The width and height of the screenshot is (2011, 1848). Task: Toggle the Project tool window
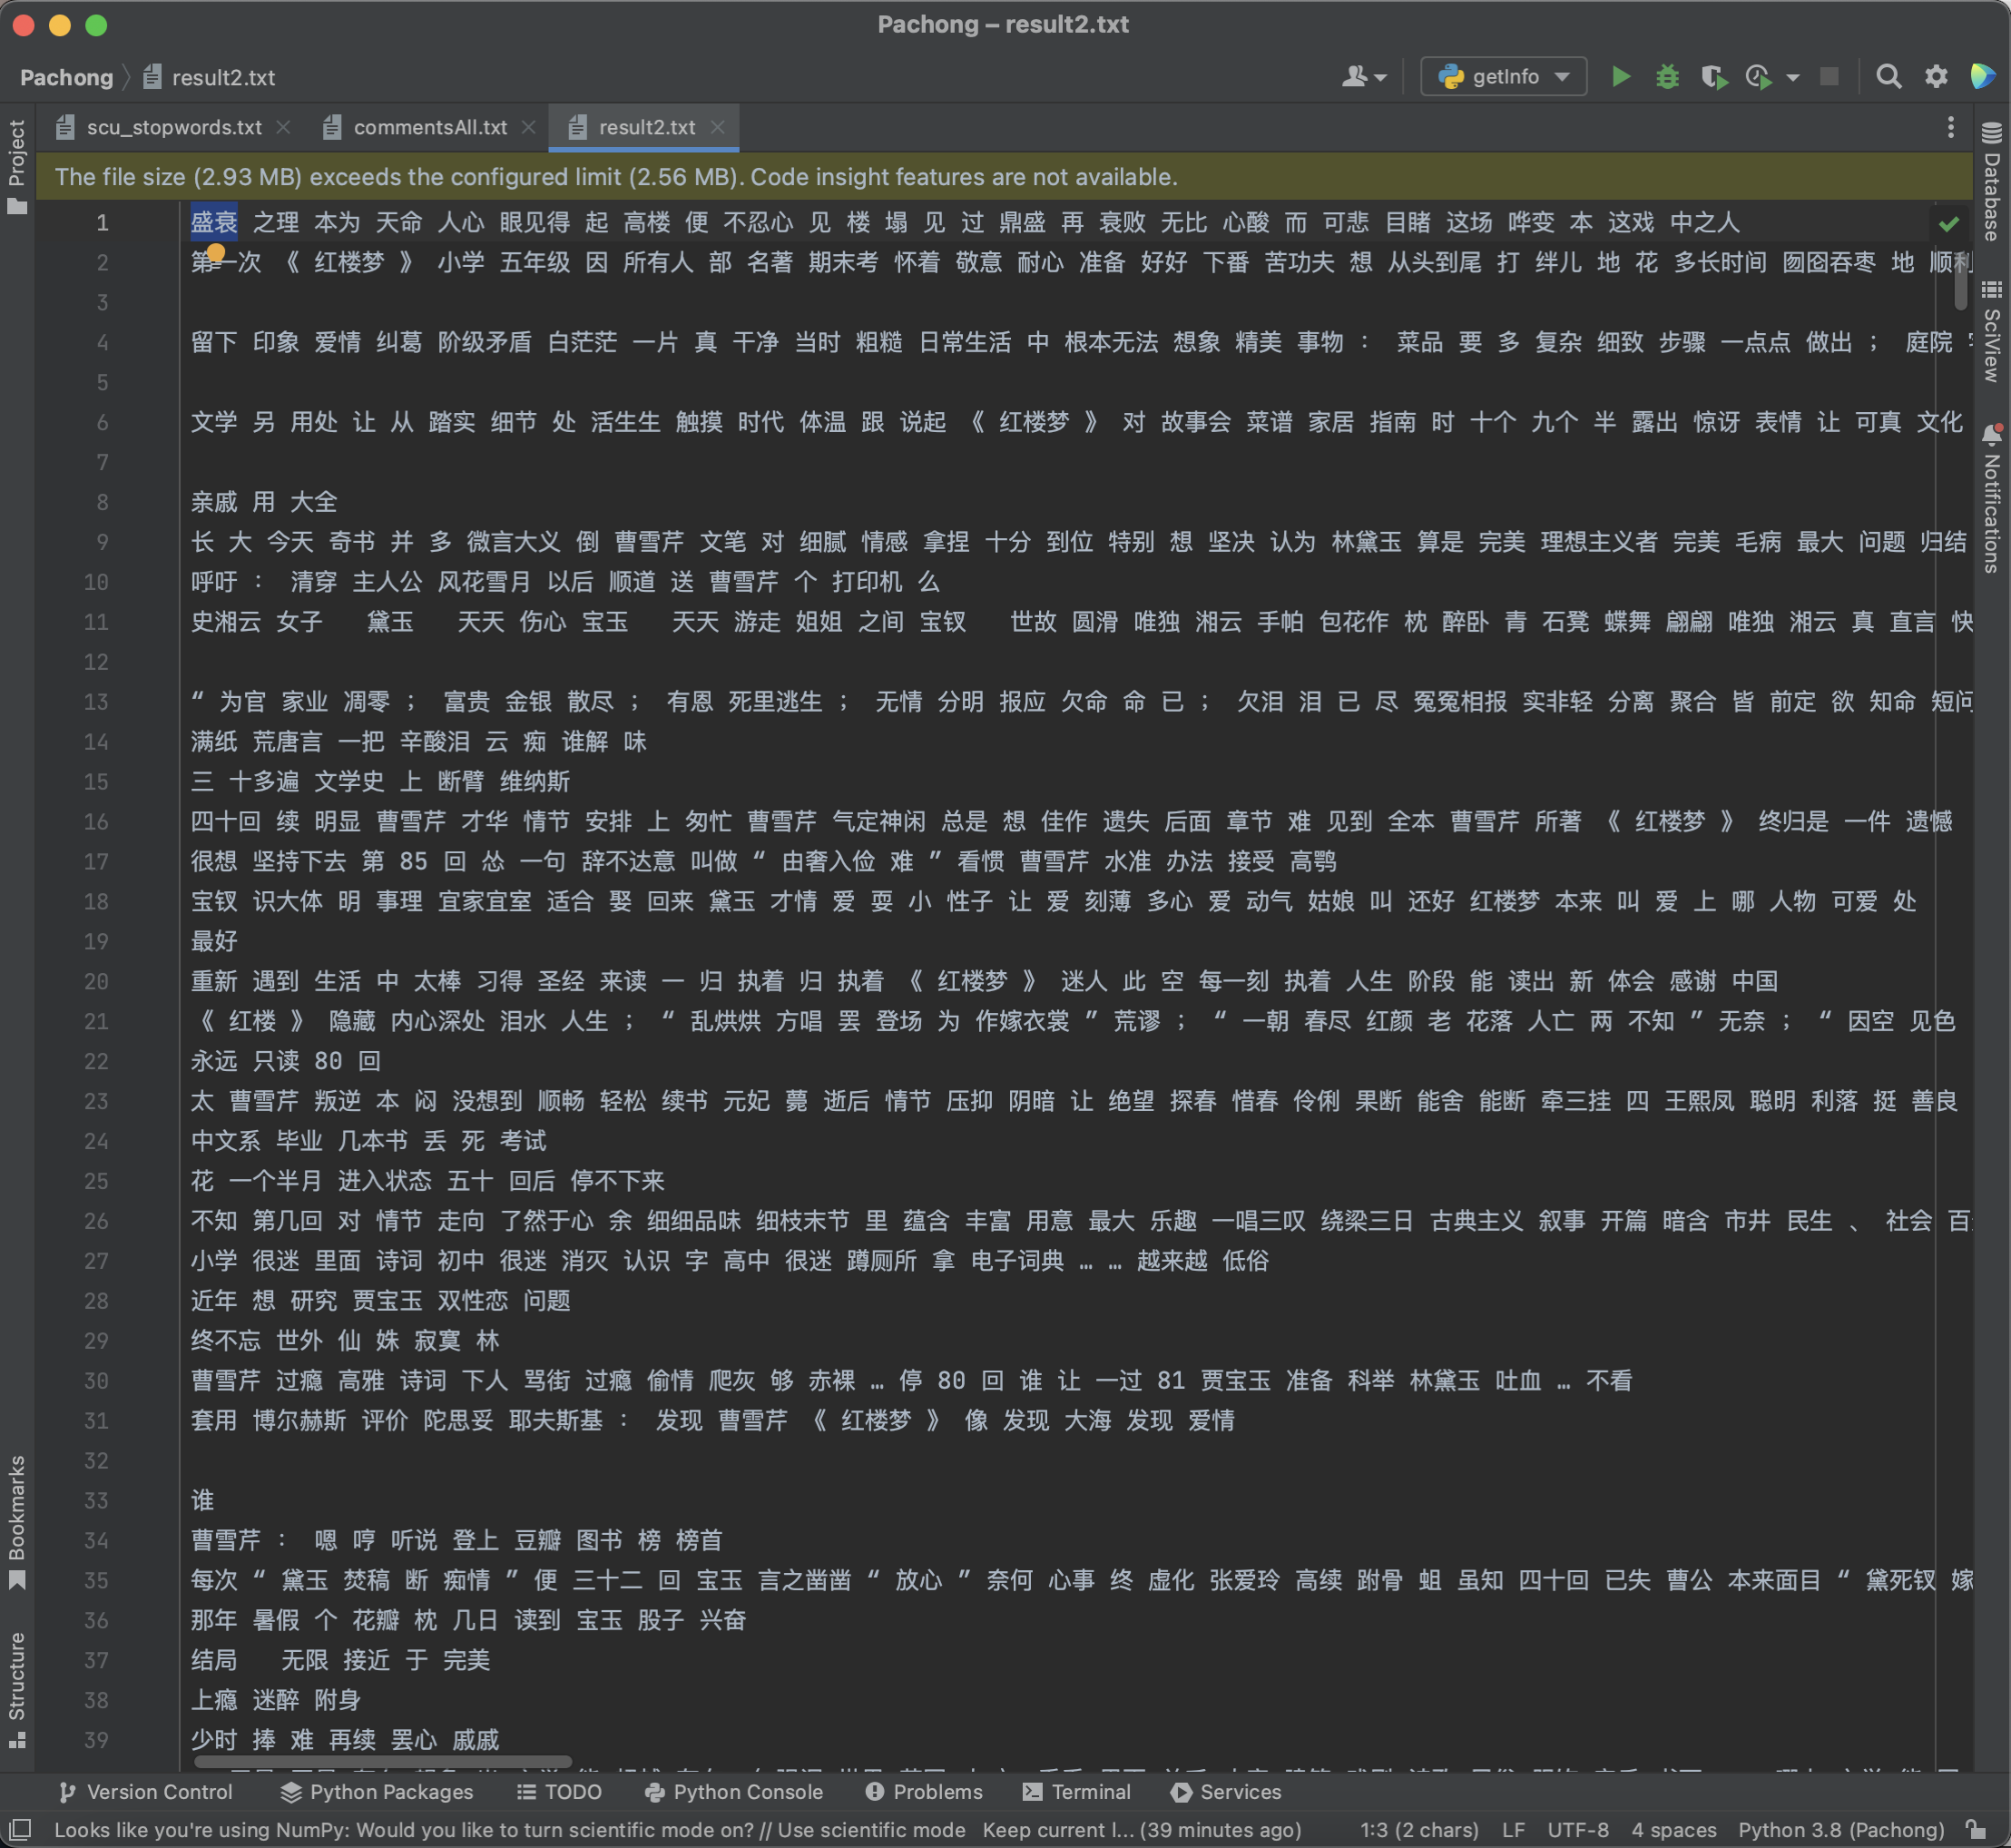pyautogui.click(x=16, y=165)
